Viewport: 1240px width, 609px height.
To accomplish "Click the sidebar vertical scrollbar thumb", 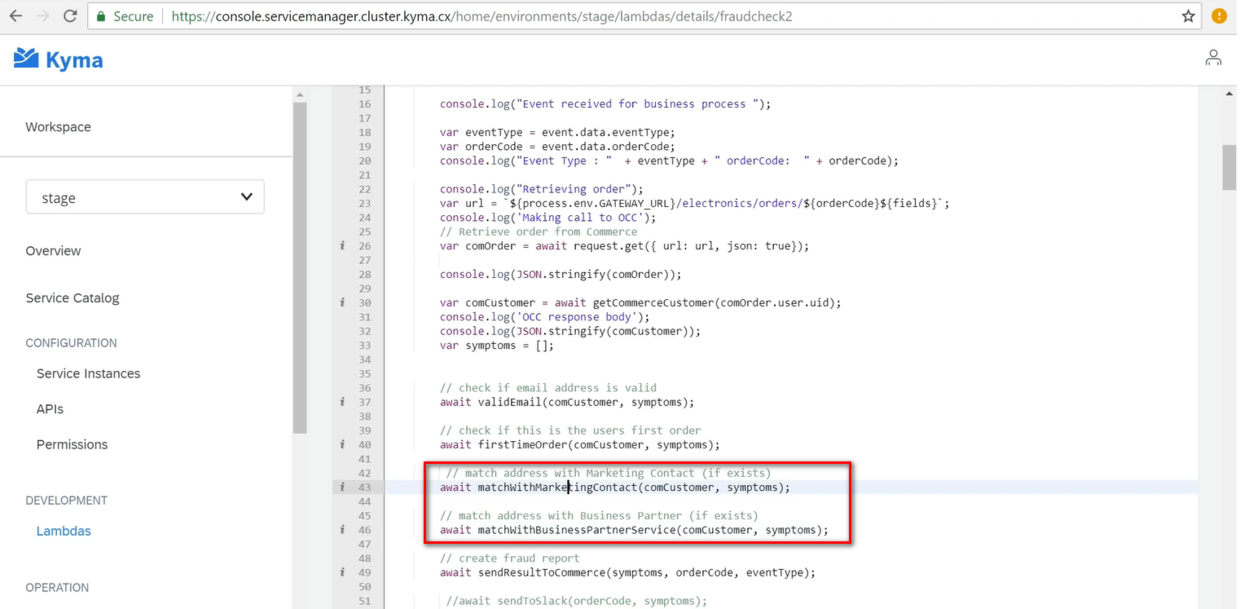I will (300, 268).
